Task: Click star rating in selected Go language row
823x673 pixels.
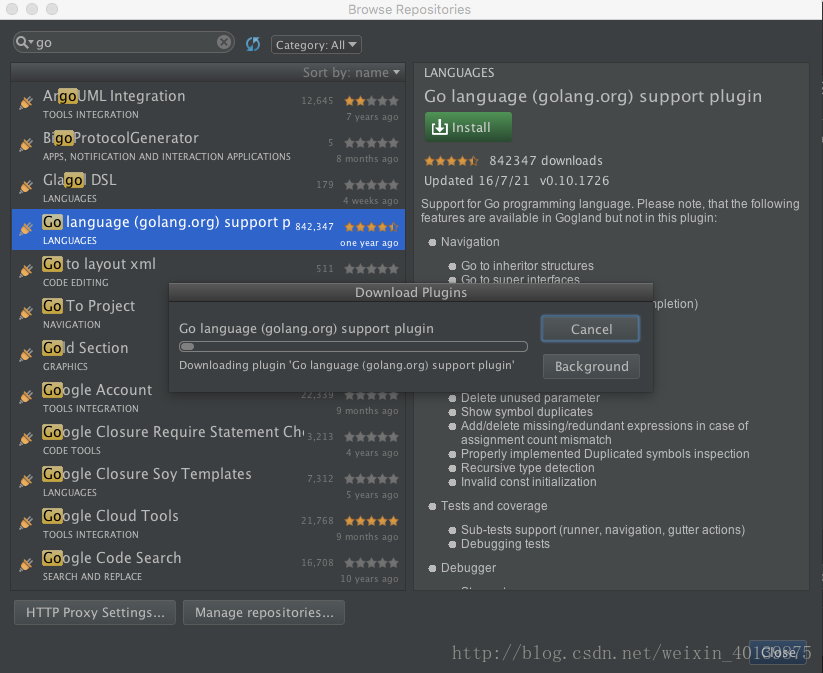Action: coord(371,227)
